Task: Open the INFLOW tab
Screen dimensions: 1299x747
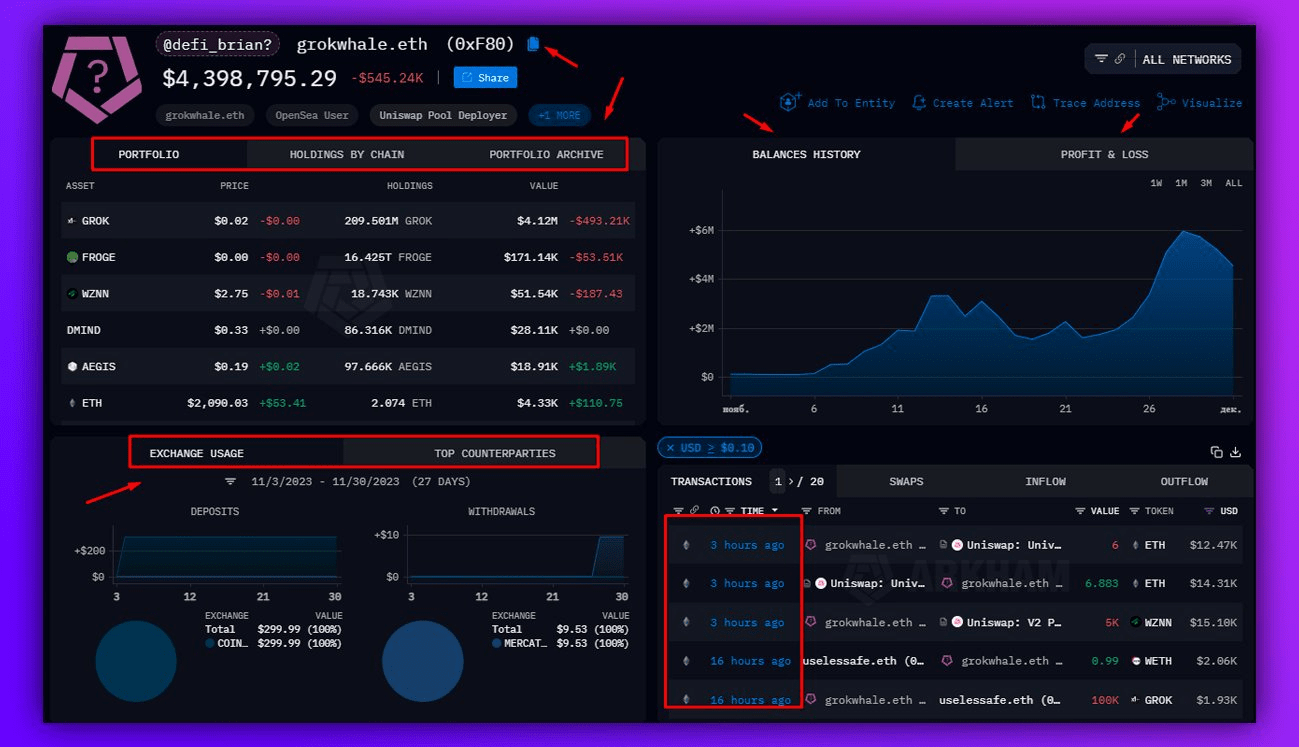Action: (1045, 481)
